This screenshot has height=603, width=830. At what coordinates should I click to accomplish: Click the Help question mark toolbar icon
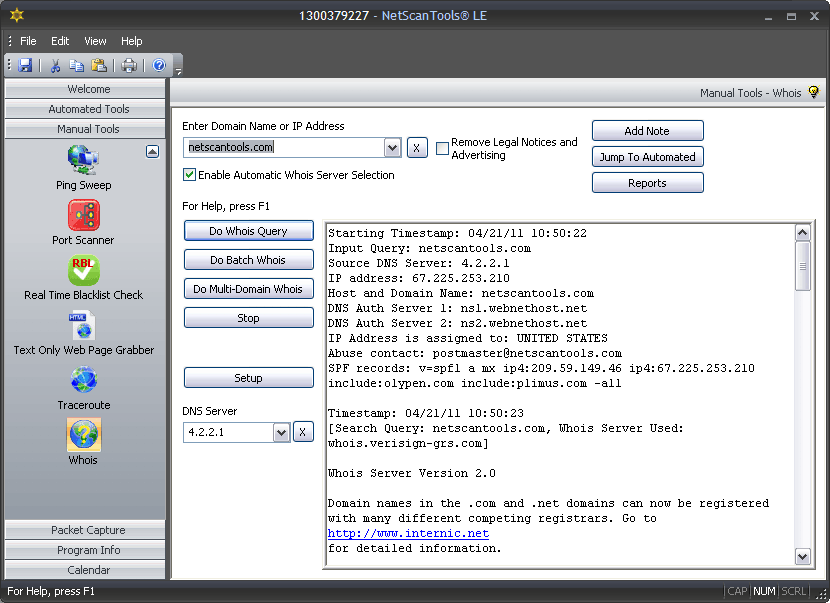[x=159, y=65]
